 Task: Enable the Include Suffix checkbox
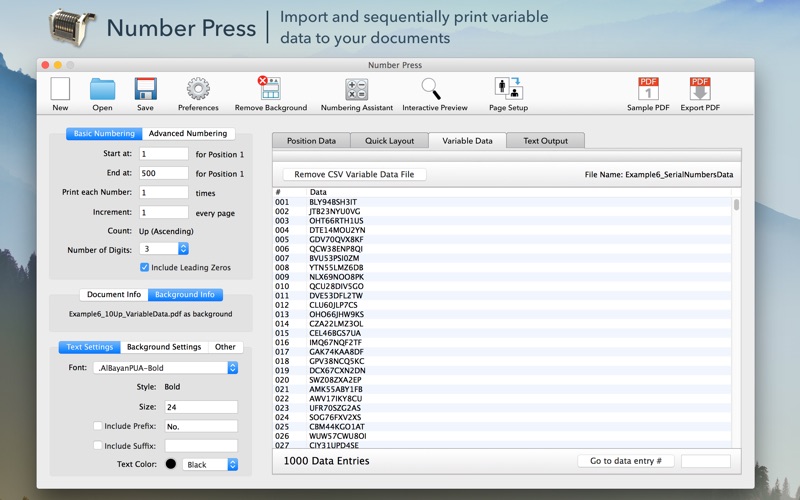pyautogui.click(x=98, y=445)
